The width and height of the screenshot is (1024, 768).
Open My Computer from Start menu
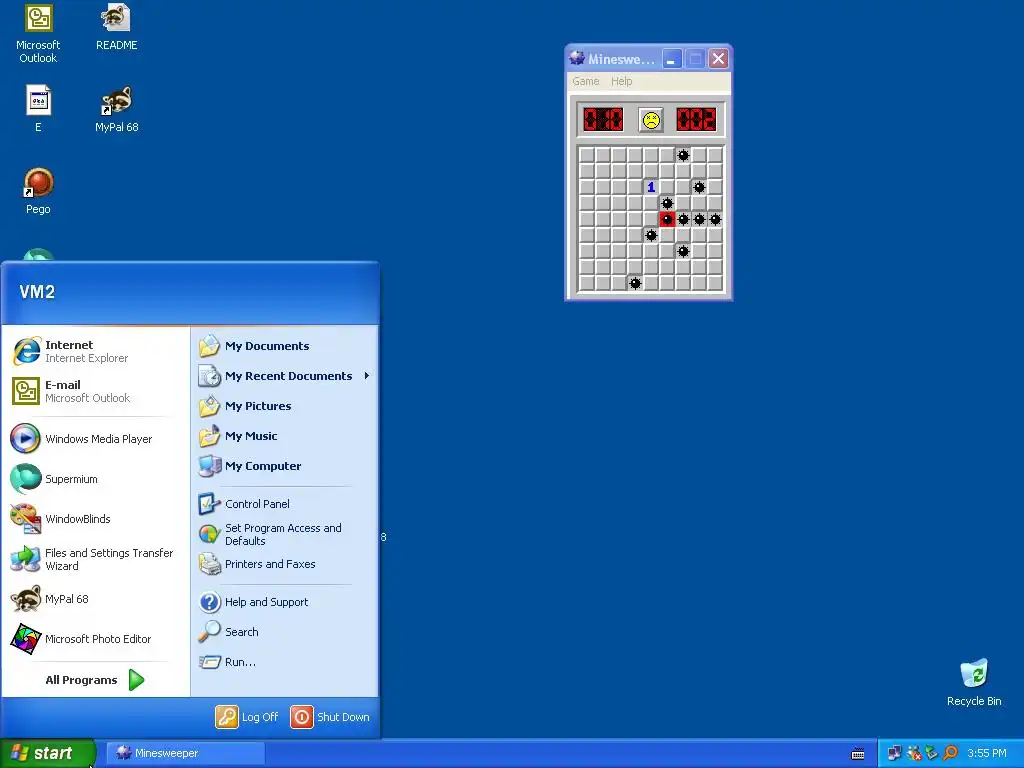point(285,466)
